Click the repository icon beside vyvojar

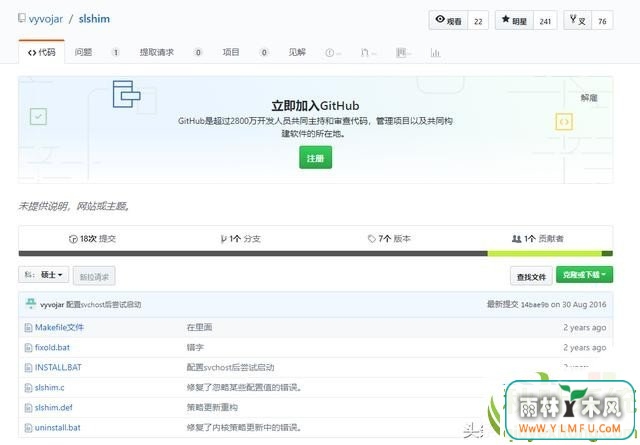click(x=22, y=18)
